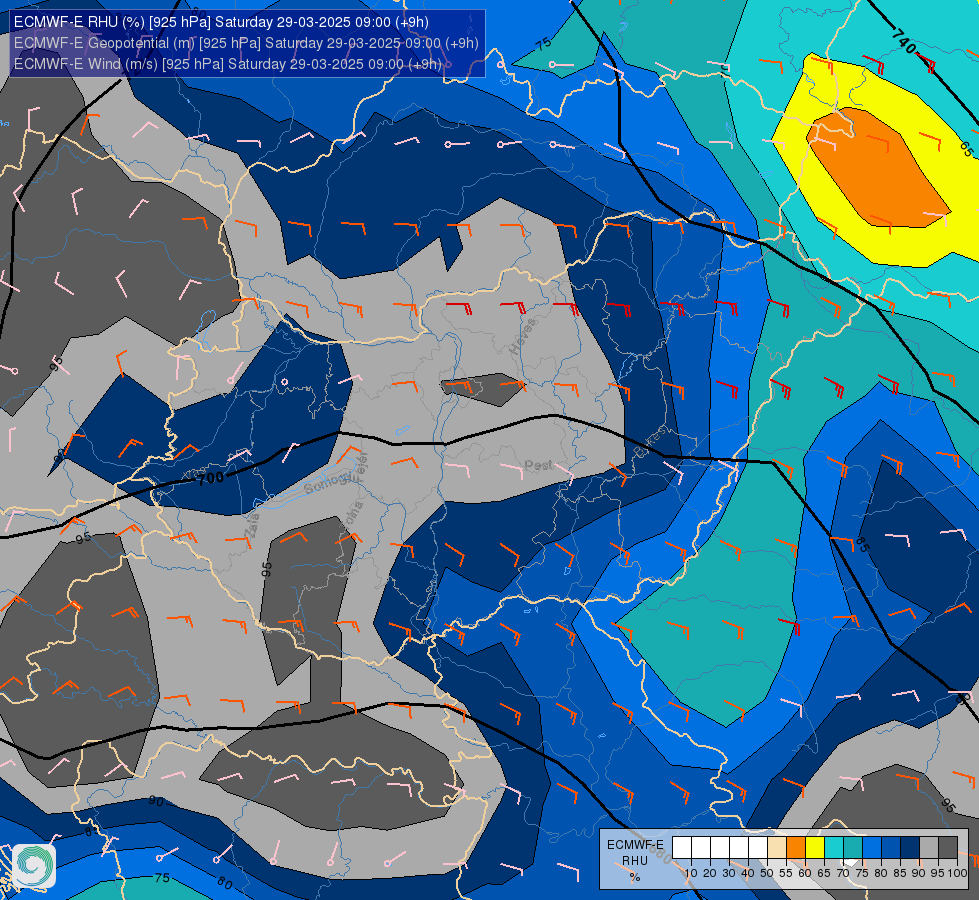
Task: Pick the yellow 60-65% legend swatch
Action: click(815, 848)
